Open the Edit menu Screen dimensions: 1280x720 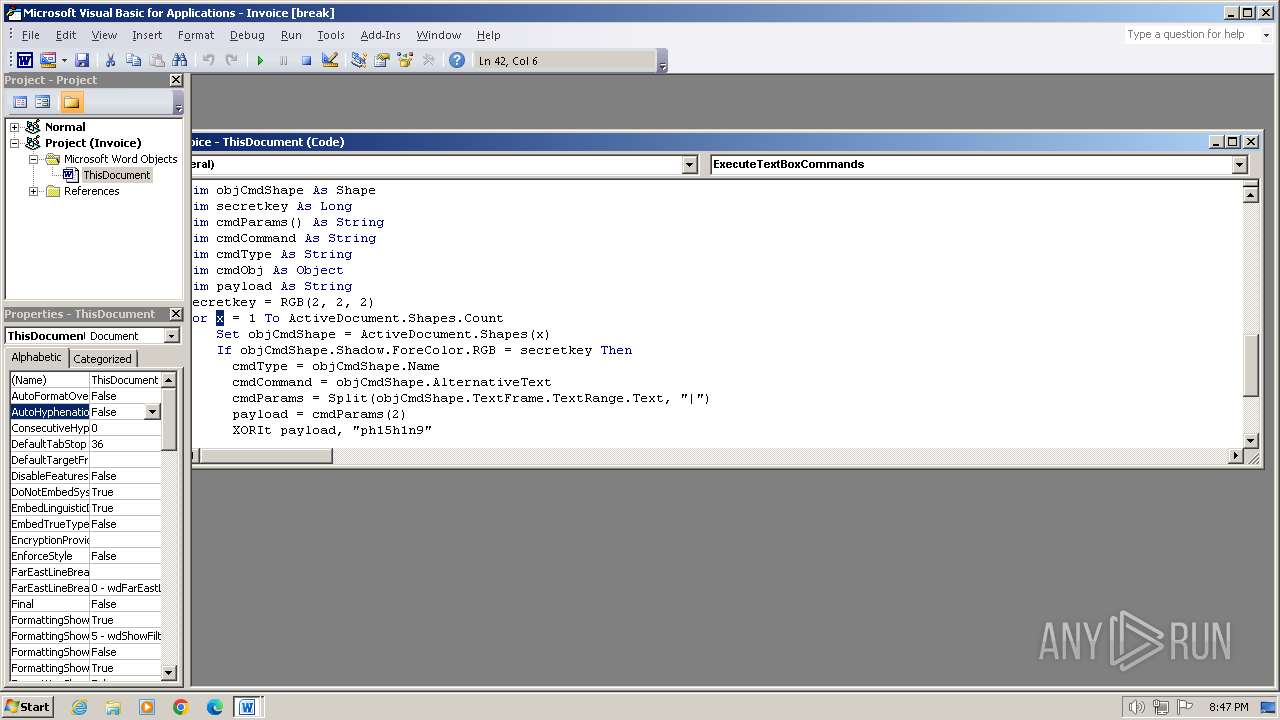(x=66, y=35)
